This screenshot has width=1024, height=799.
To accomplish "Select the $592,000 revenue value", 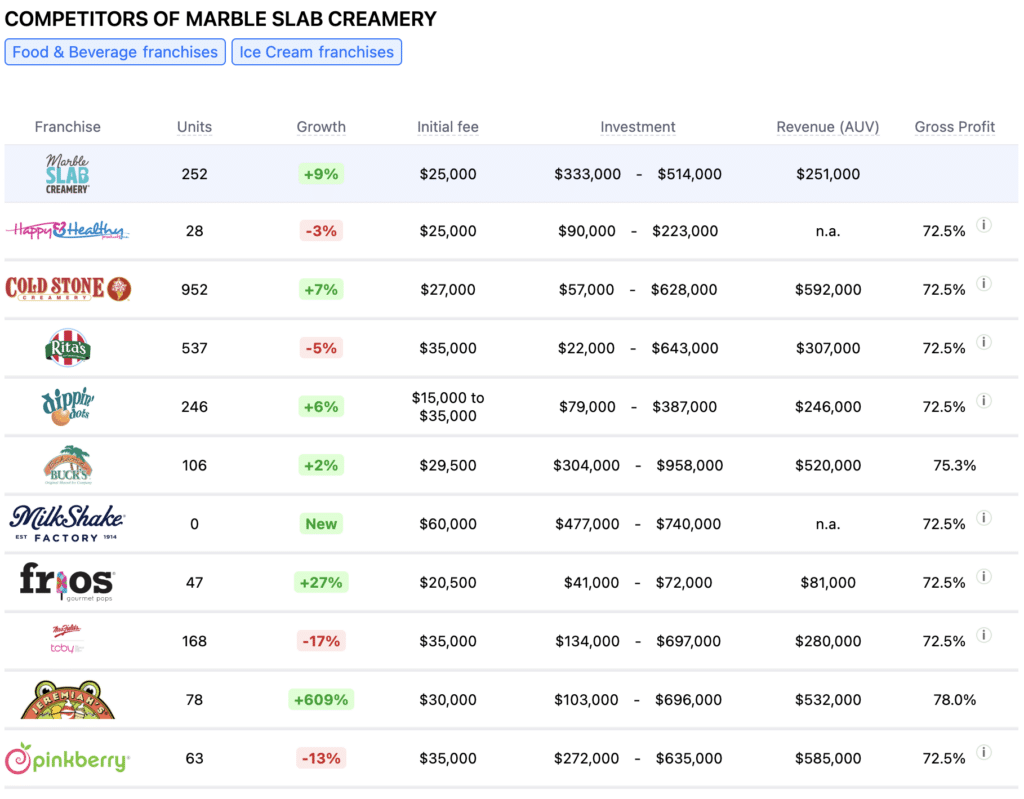I will [x=828, y=289].
